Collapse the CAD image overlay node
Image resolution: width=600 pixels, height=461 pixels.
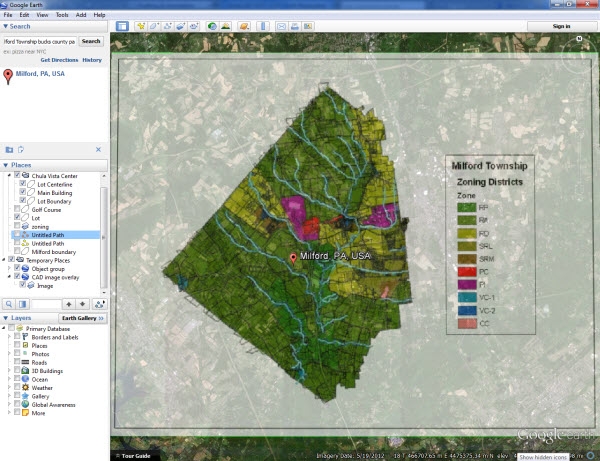tap(9, 277)
